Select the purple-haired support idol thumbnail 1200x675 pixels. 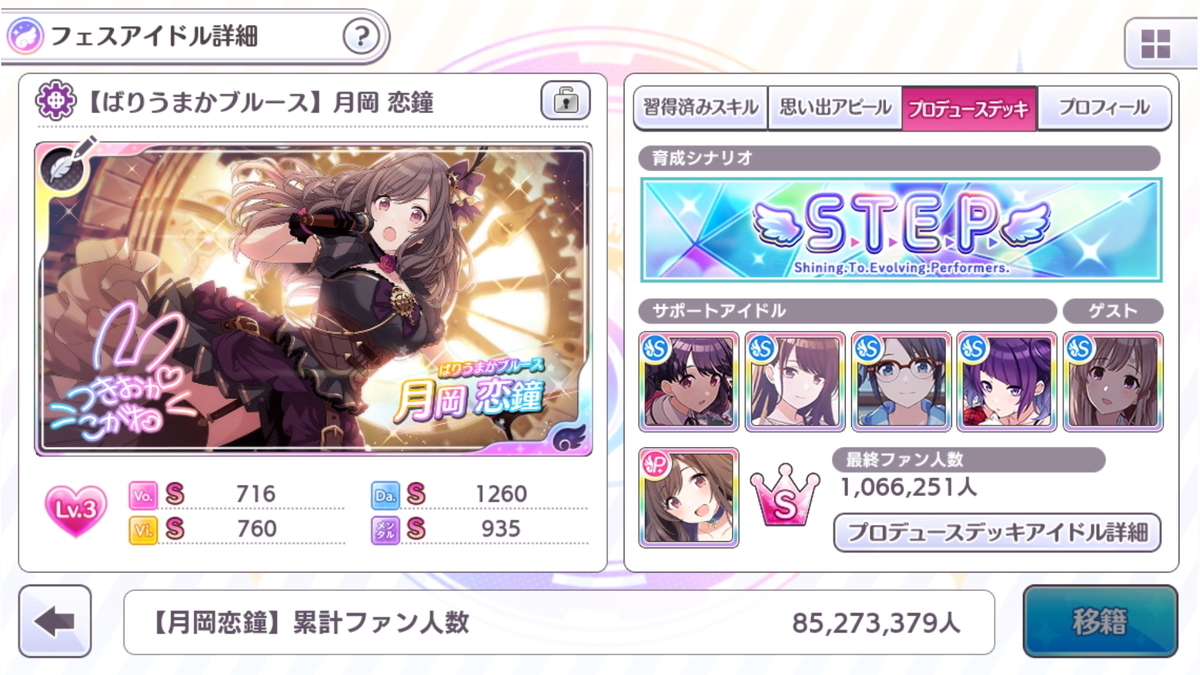(1007, 382)
